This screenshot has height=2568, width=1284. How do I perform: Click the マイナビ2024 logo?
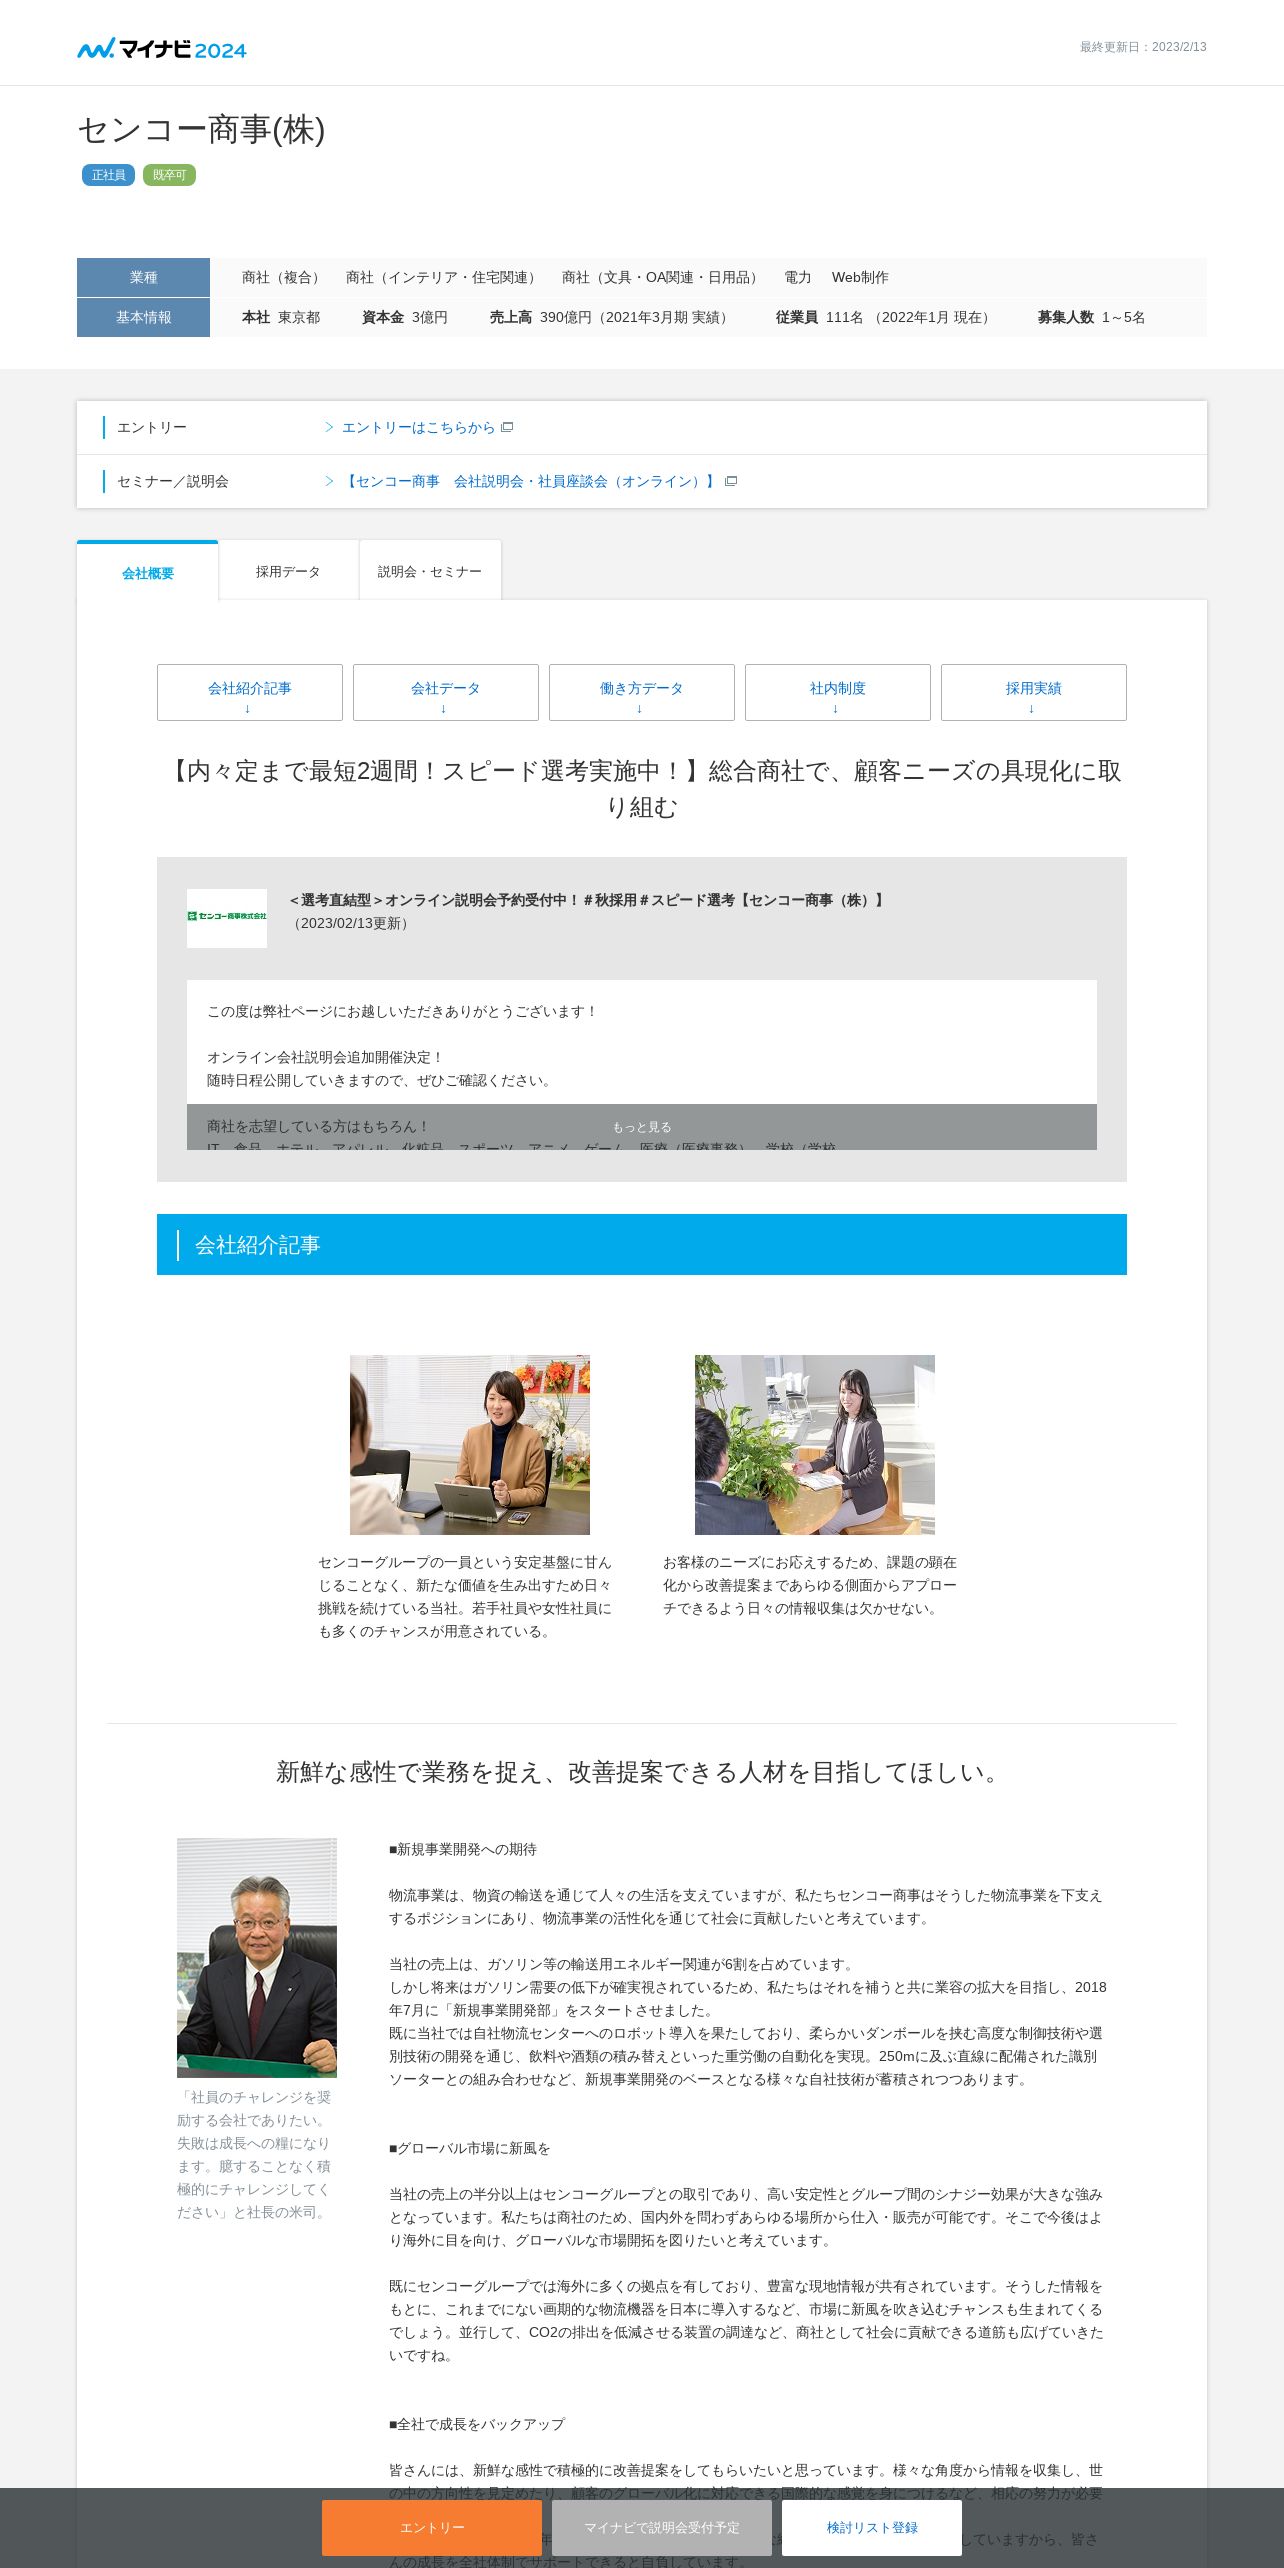[x=162, y=48]
